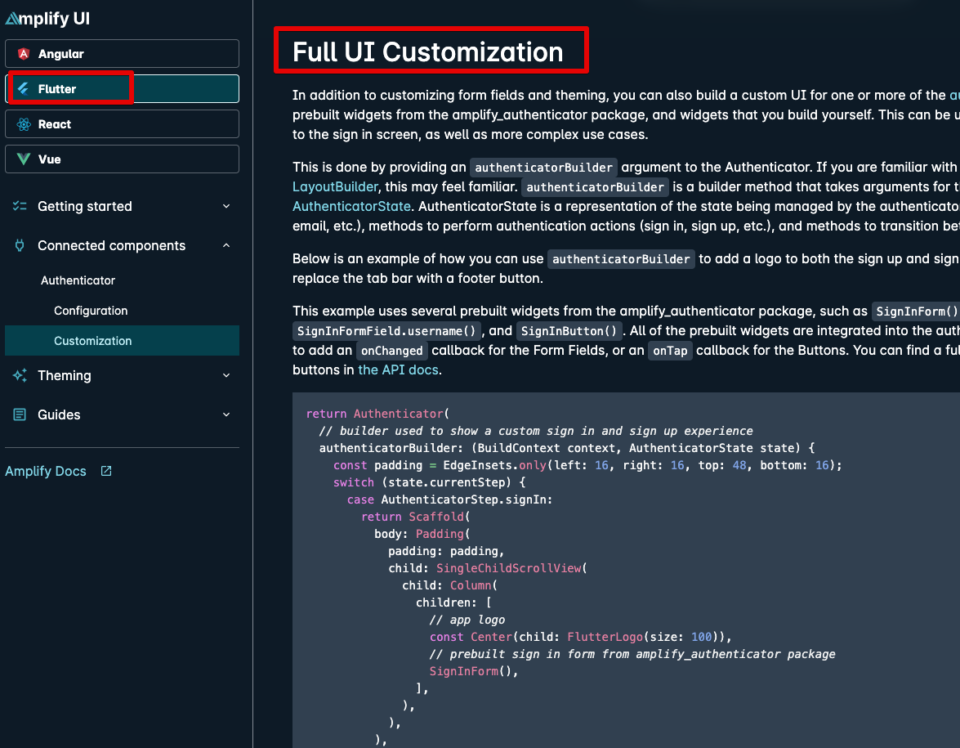Click the Vue logo icon
This screenshot has width=960, height=748.
point(23,158)
